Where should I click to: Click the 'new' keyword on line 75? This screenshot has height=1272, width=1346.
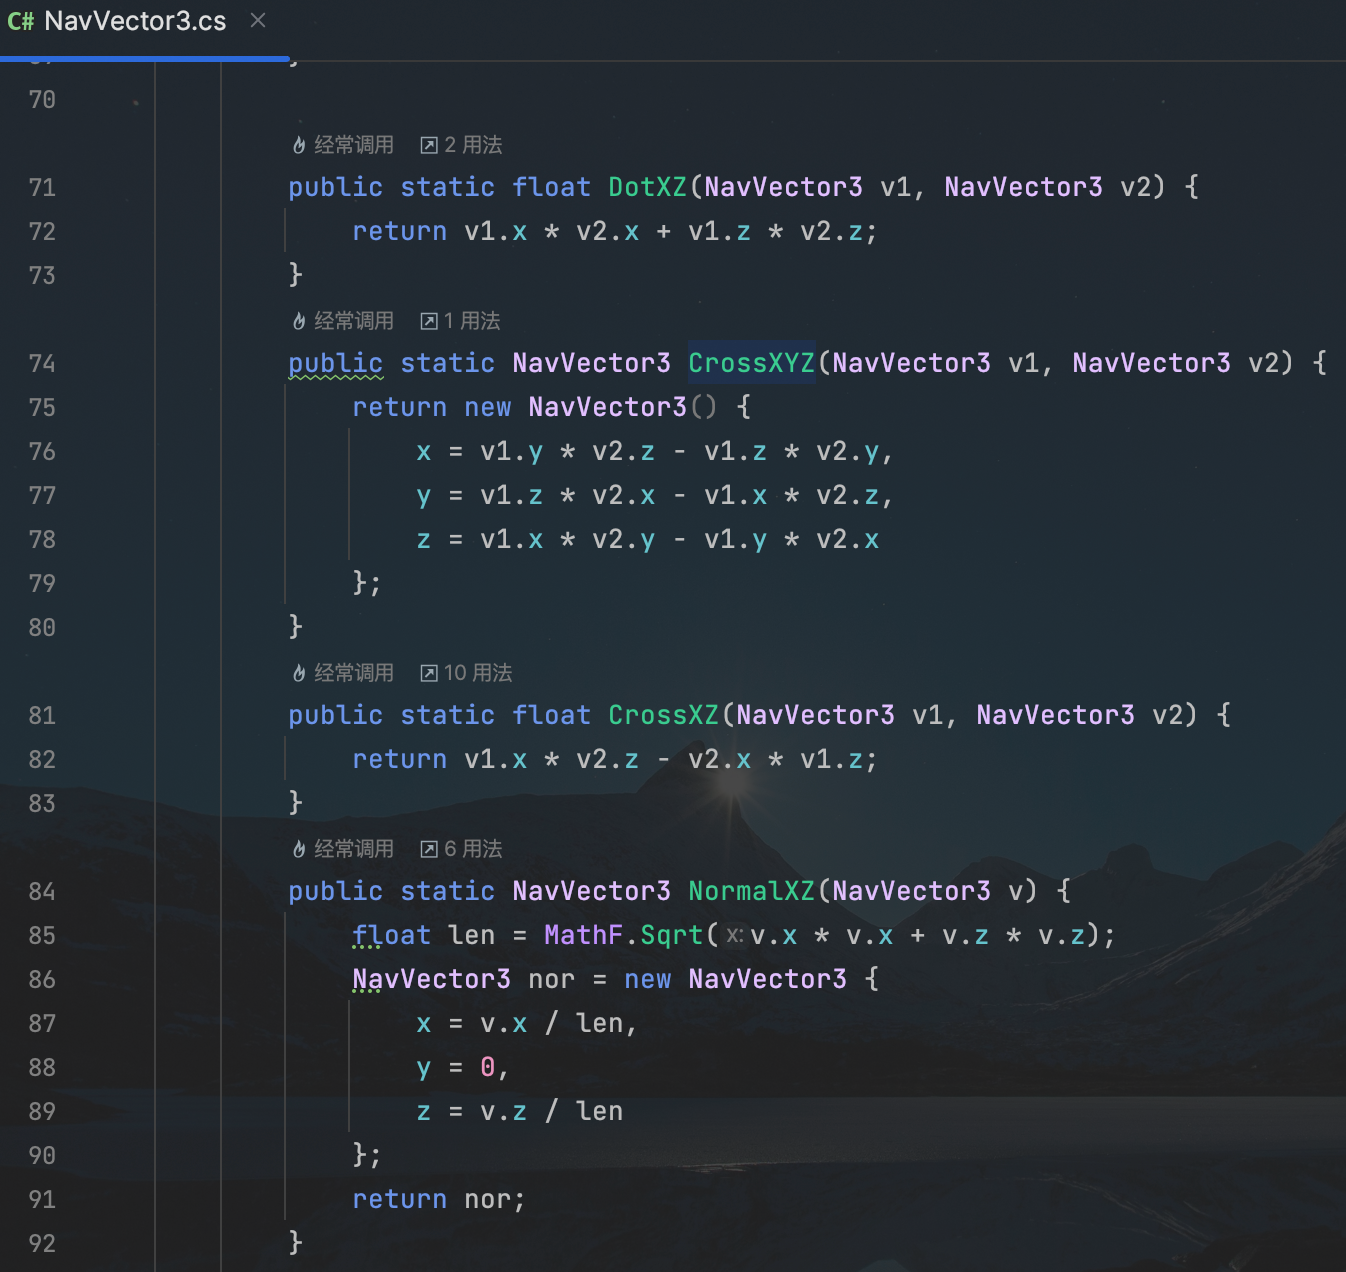click(x=488, y=407)
